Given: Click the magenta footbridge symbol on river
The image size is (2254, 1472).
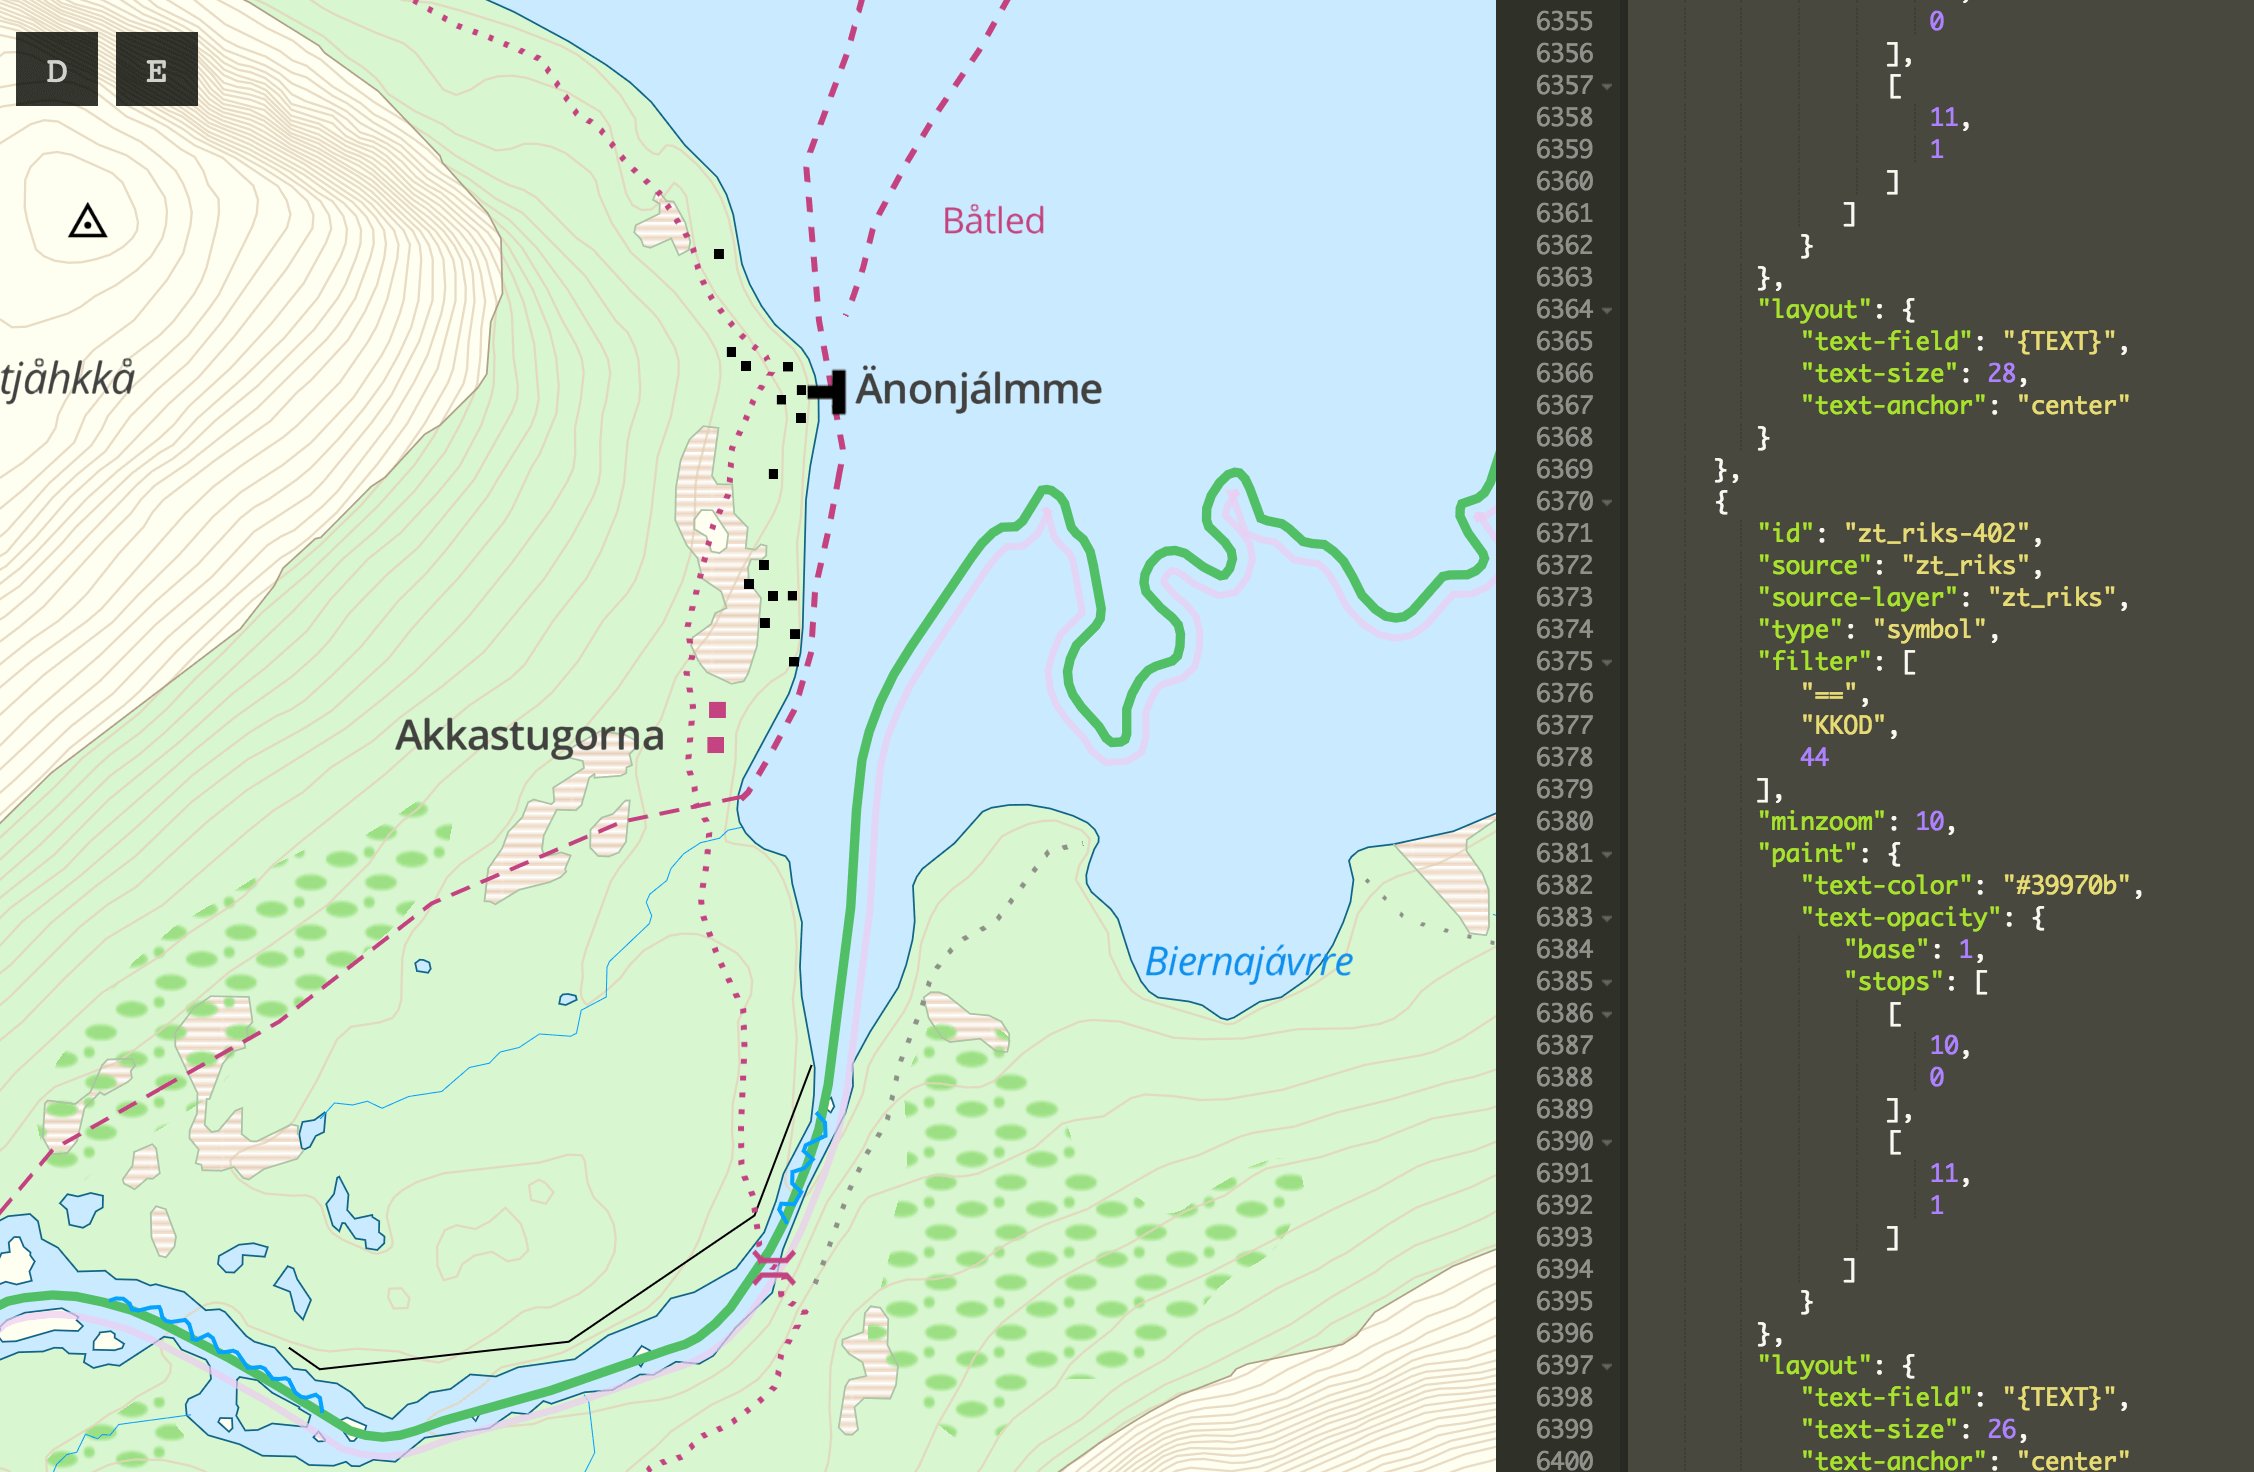Looking at the screenshot, I should pyautogui.click(x=773, y=1267).
